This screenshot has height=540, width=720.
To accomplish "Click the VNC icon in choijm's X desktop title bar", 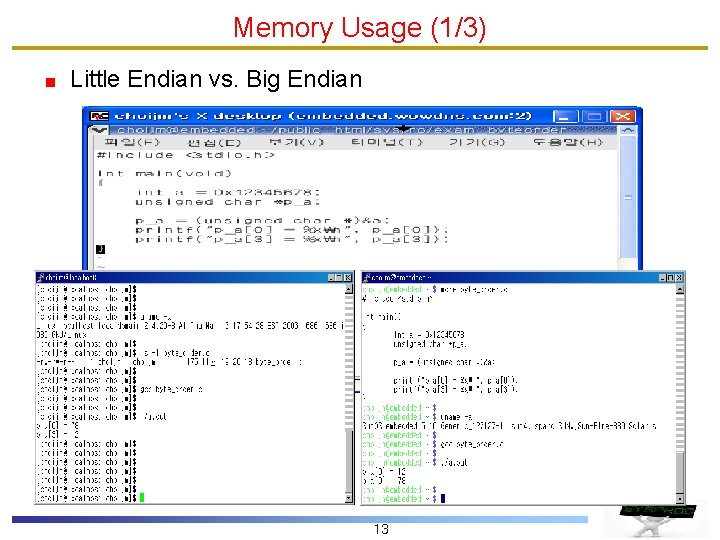I will pos(99,116).
